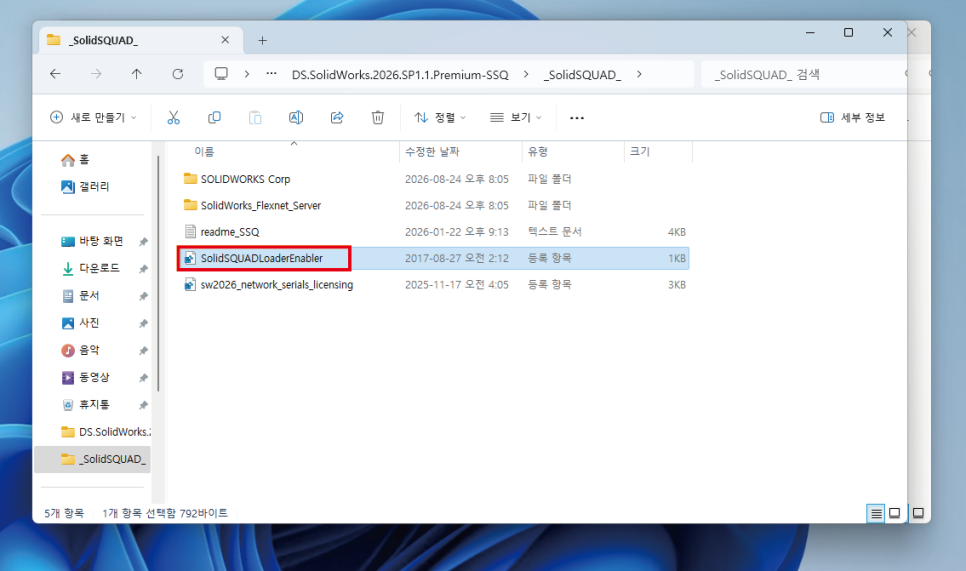The width and height of the screenshot is (966, 571).
Task: Click DS.SolidWorks.2026.SP1.1.Premium-SSQ breadcrumb
Action: (x=400, y=75)
